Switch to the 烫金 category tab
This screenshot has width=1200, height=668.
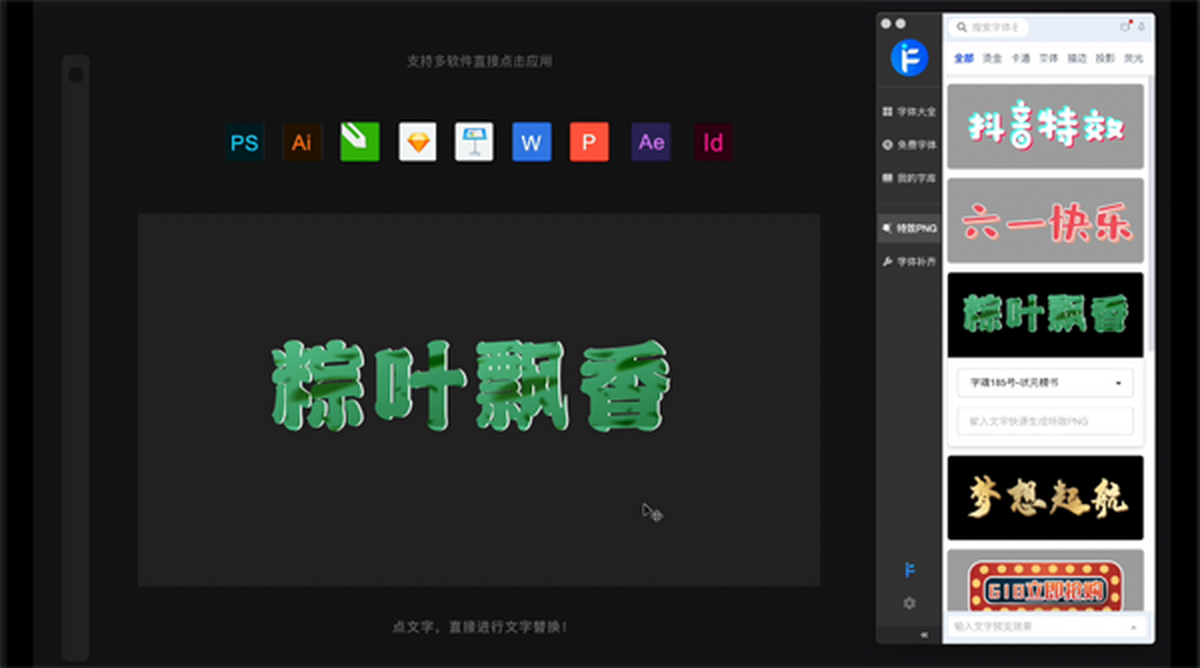[x=992, y=58]
